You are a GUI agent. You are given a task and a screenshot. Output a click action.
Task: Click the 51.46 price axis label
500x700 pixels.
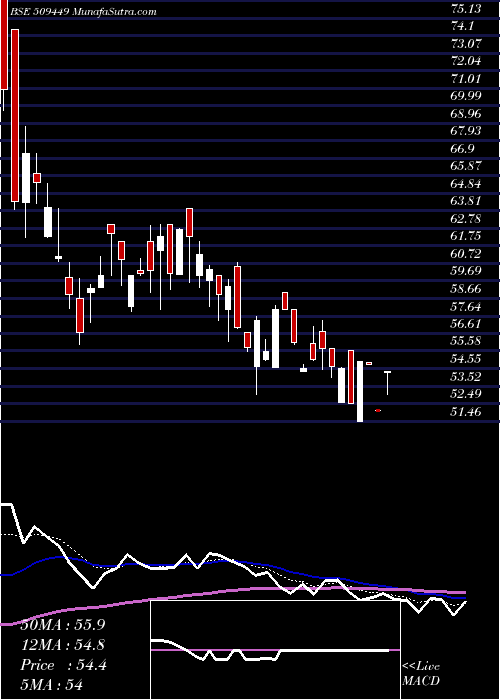(466, 411)
